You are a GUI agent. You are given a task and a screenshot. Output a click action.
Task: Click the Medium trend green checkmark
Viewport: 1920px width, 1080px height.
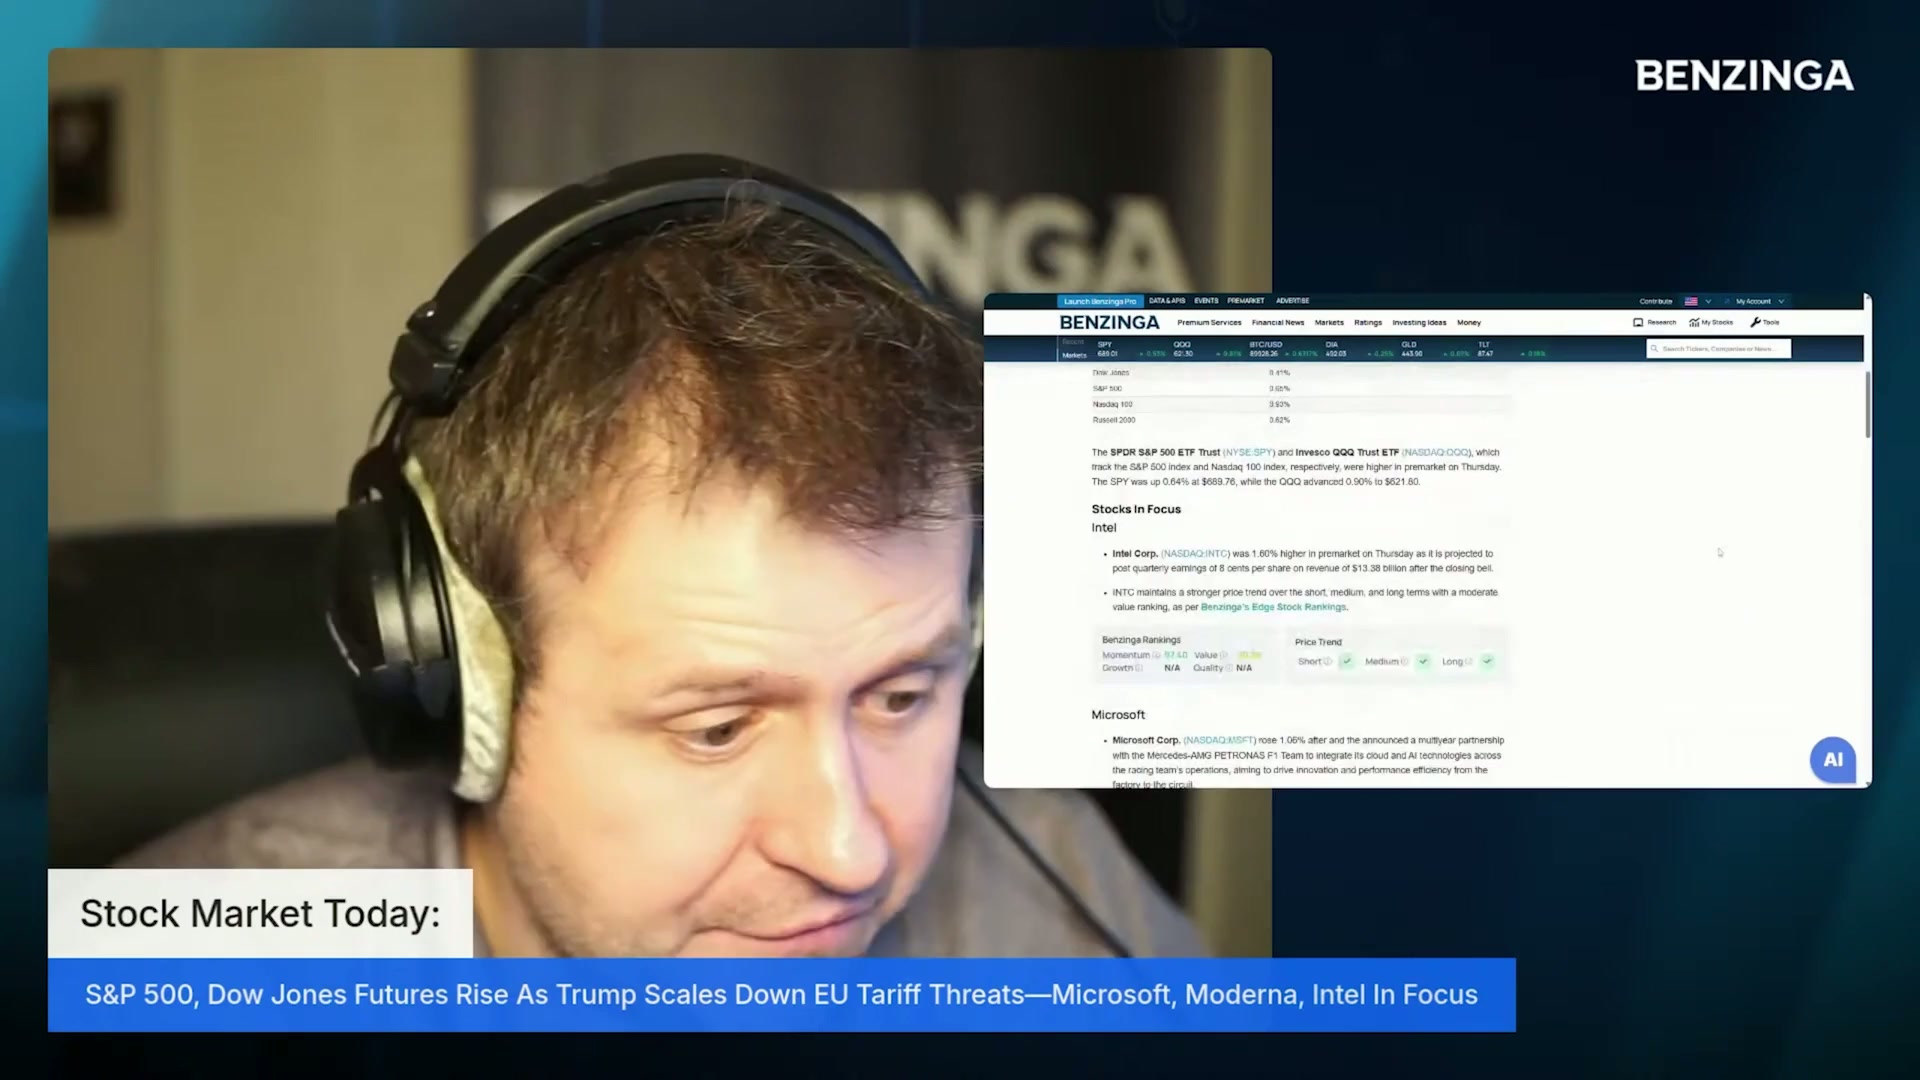(x=1423, y=662)
